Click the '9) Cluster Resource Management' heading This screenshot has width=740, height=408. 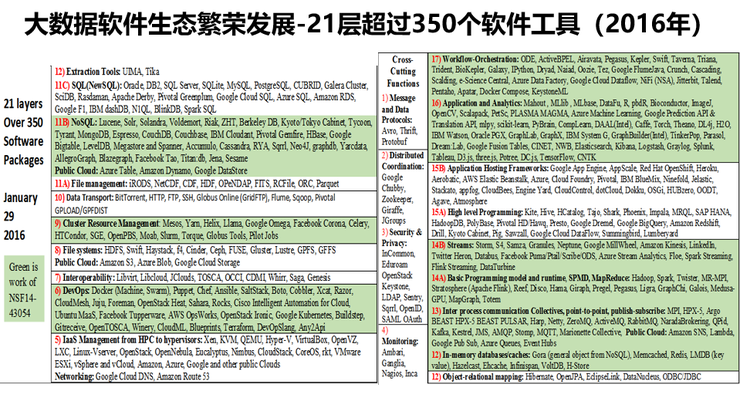click(x=107, y=223)
